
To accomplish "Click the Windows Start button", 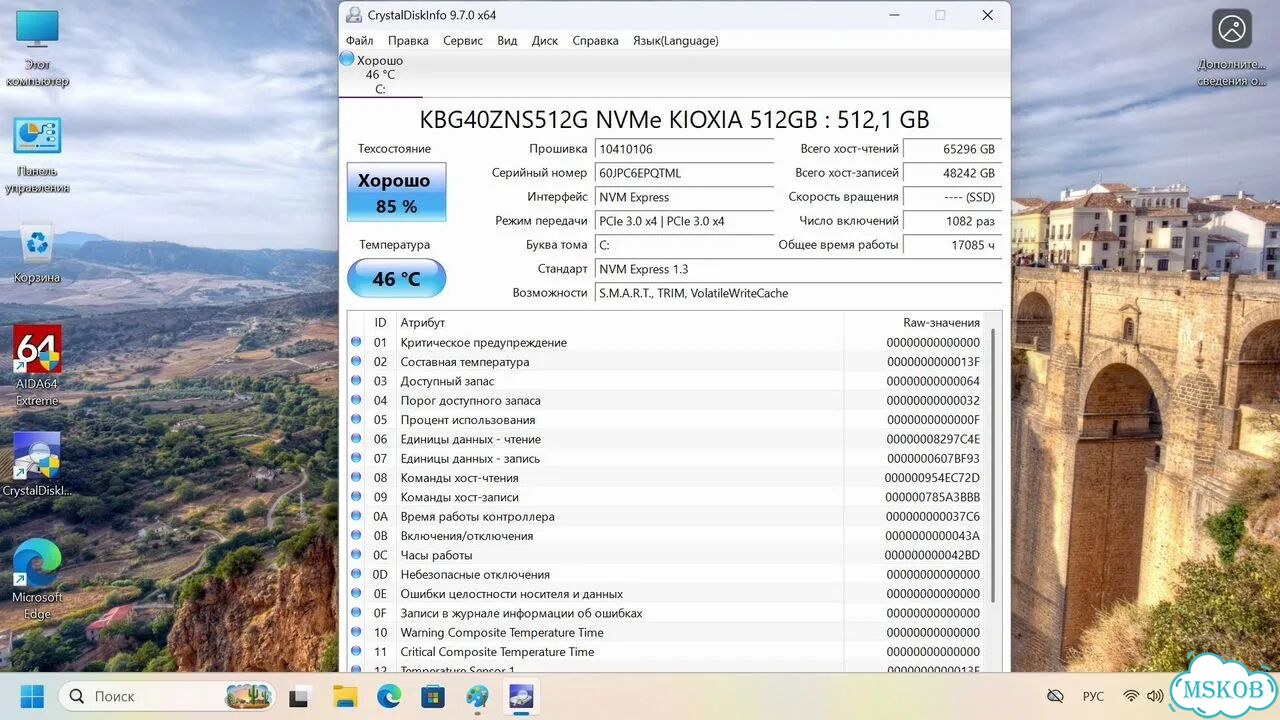I will (x=32, y=696).
